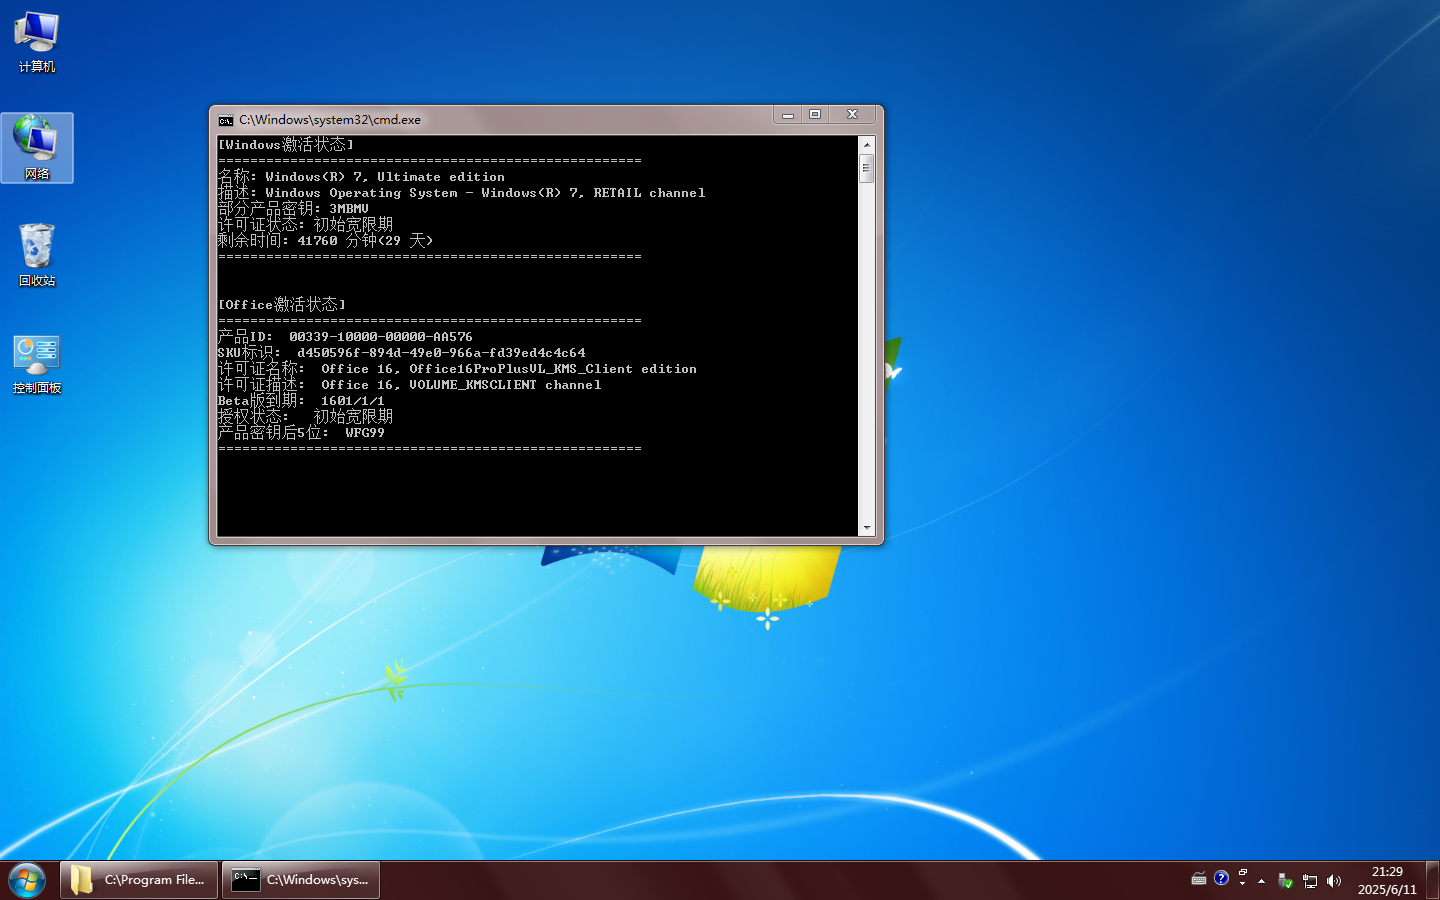Click scroll up arrow in cmd window

866,145
